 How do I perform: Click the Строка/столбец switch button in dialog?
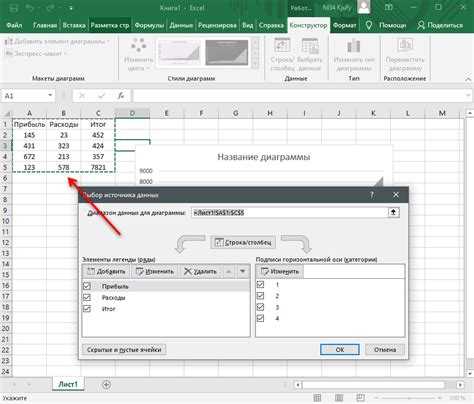(243, 242)
